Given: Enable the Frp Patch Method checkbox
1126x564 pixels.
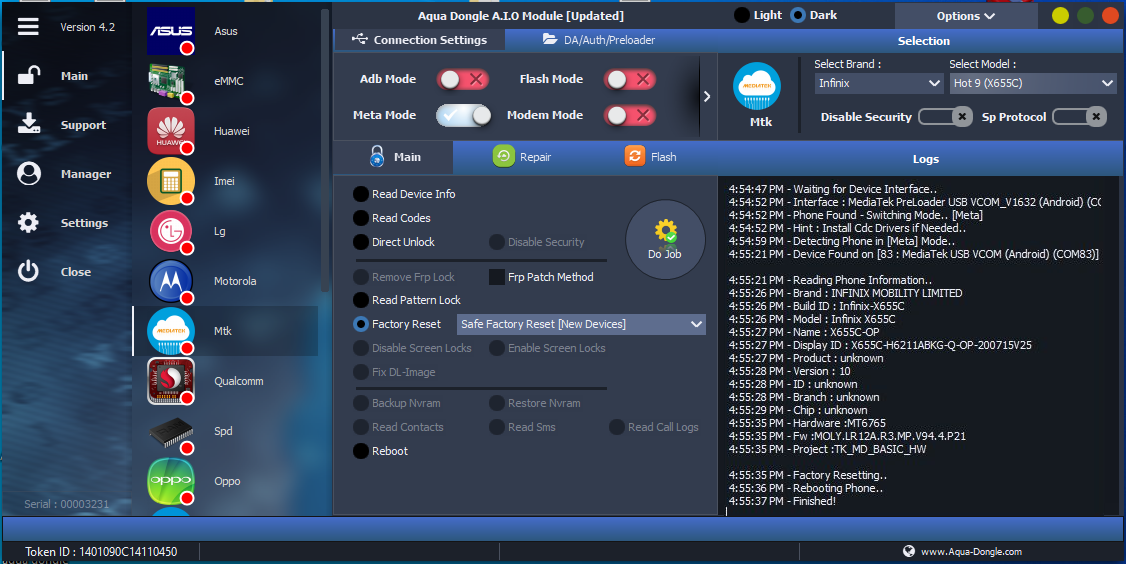Looking at the screenshot, I should [497, 277].
